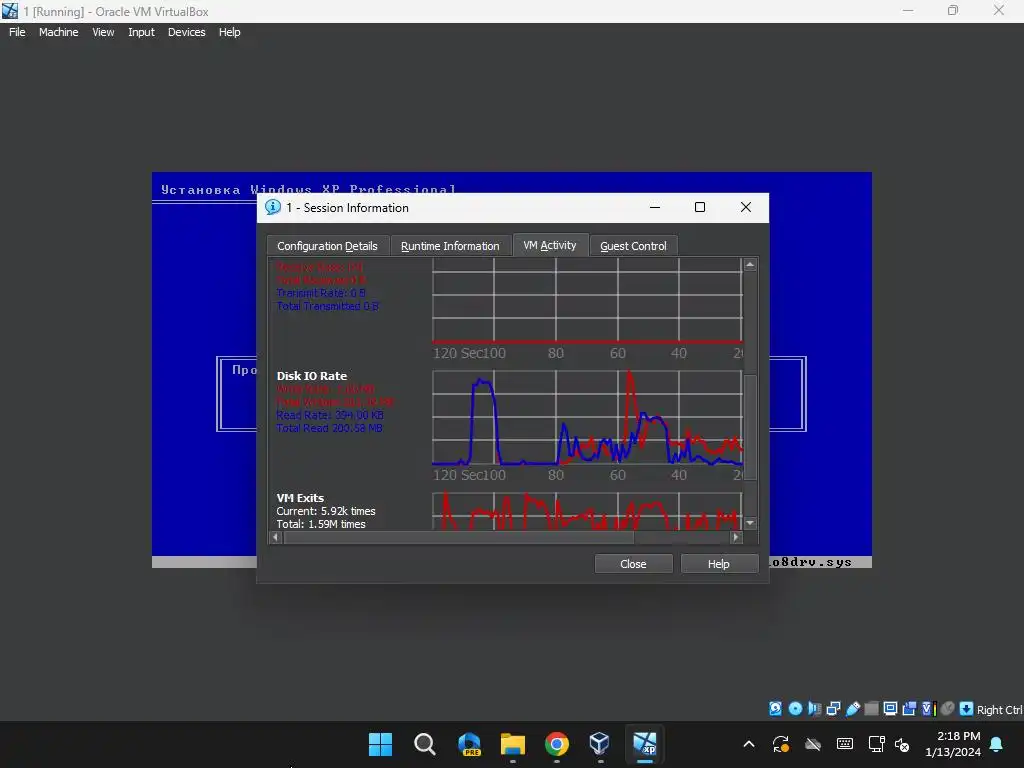The height and width of the screenshot is (768, 1024).
Task: Switch to Guest Control tab
Action: 633,246
